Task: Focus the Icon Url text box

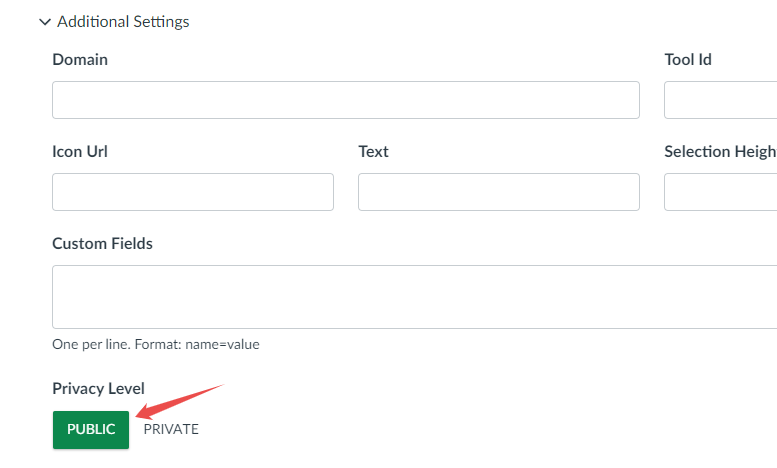Action: click(x=192, y=192)
